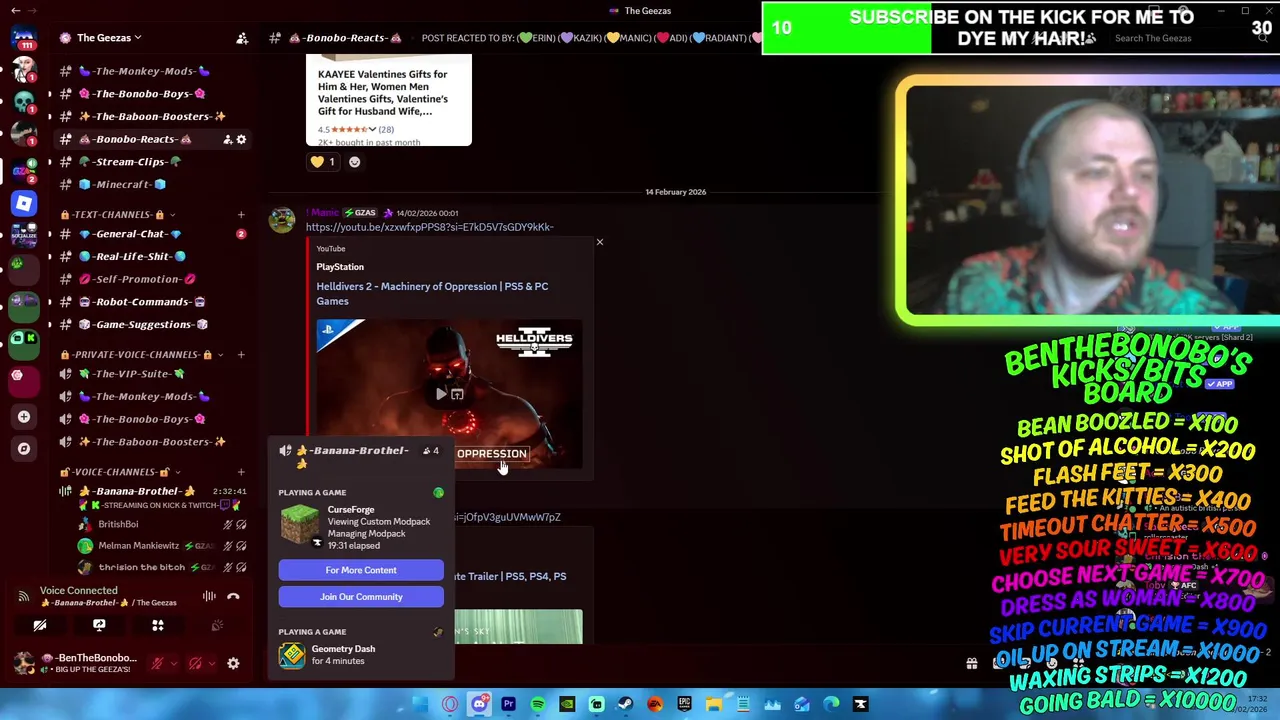Open voice connection details signal icon
This screenshot has height=720, width=1280.
pos(23,597)
